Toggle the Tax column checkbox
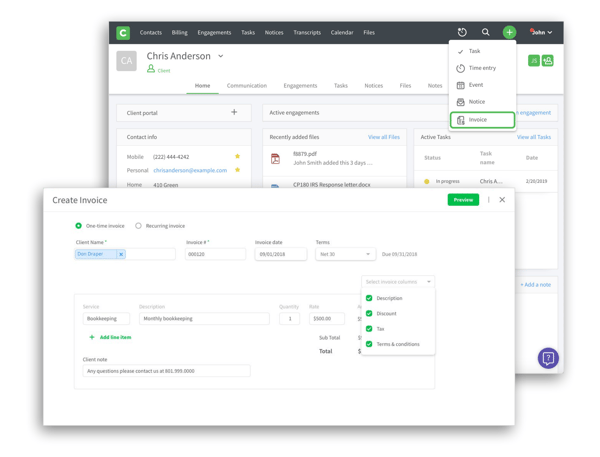Image resolution: width=600 pixels, height=457 pixels. 369,328
